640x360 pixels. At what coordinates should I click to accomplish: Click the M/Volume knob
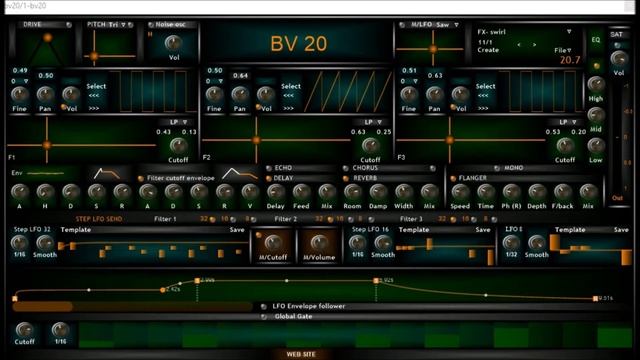319,243
